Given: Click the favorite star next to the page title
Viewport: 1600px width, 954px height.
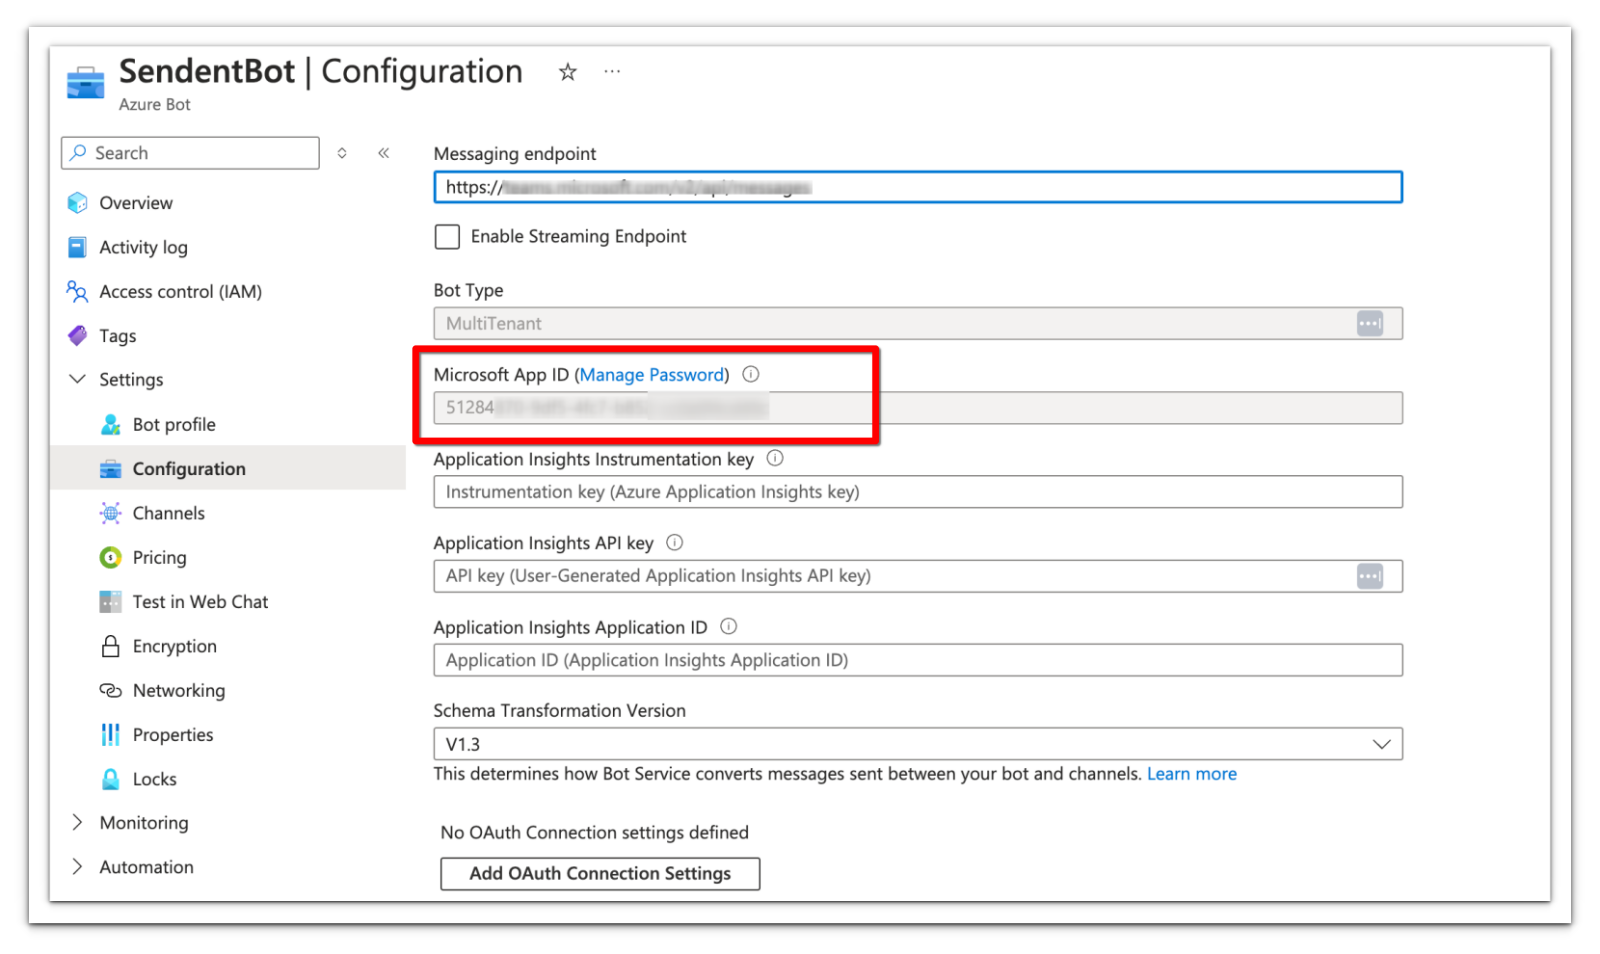Looking at the screenshot, I should [567, 71].
